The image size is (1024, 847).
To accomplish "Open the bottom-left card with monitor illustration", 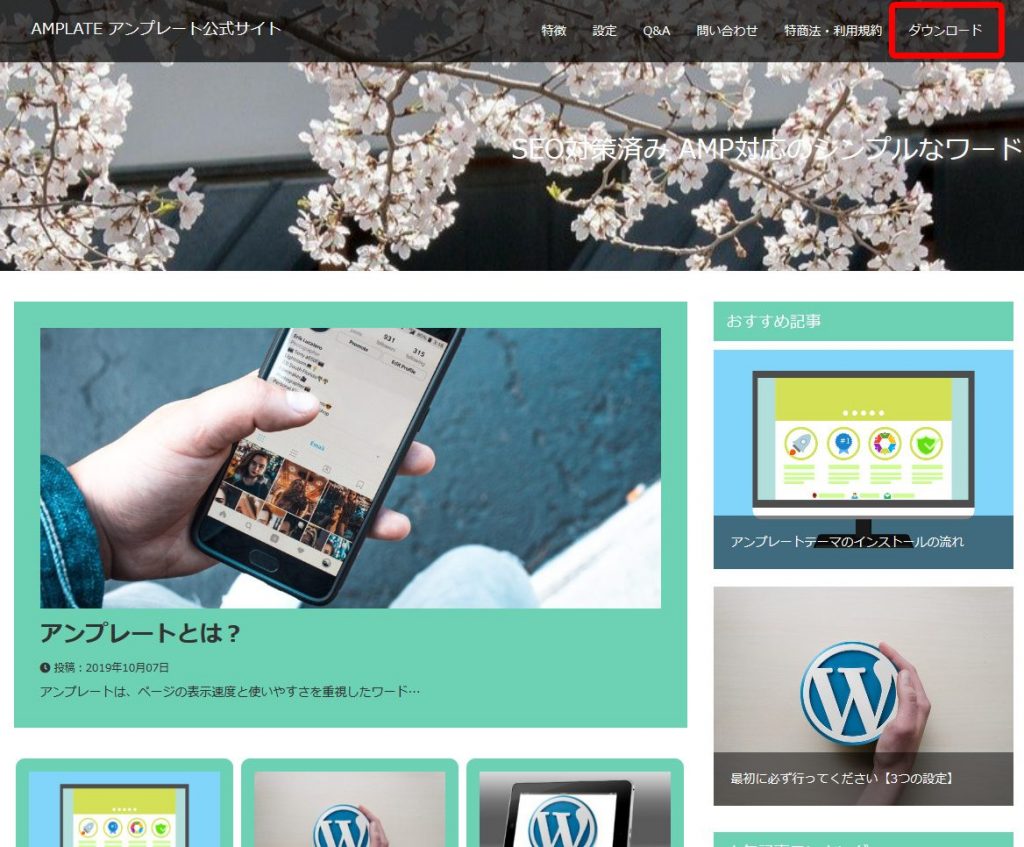I will tap(124, 810).
